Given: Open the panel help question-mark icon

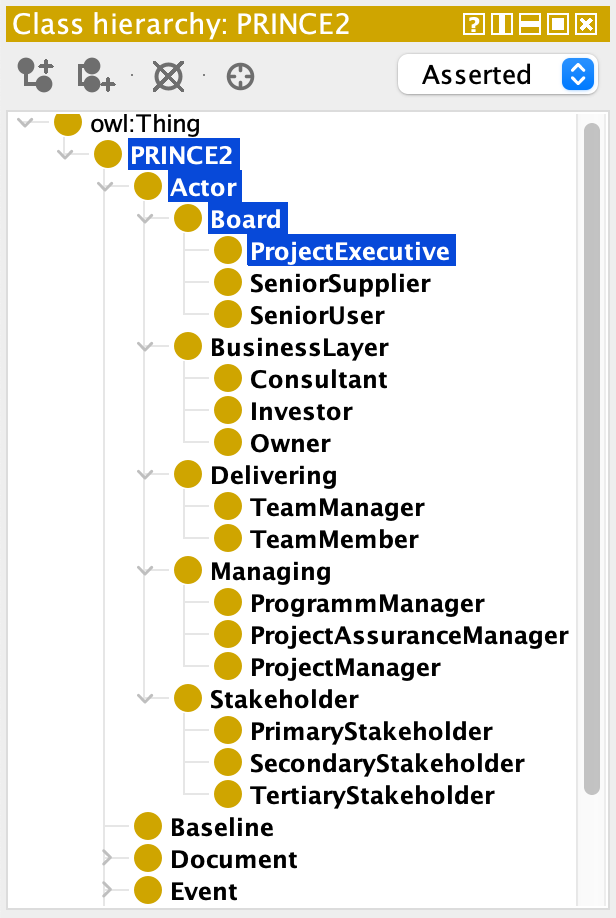Looking at the screenshot, I should [x=471, y=24].
